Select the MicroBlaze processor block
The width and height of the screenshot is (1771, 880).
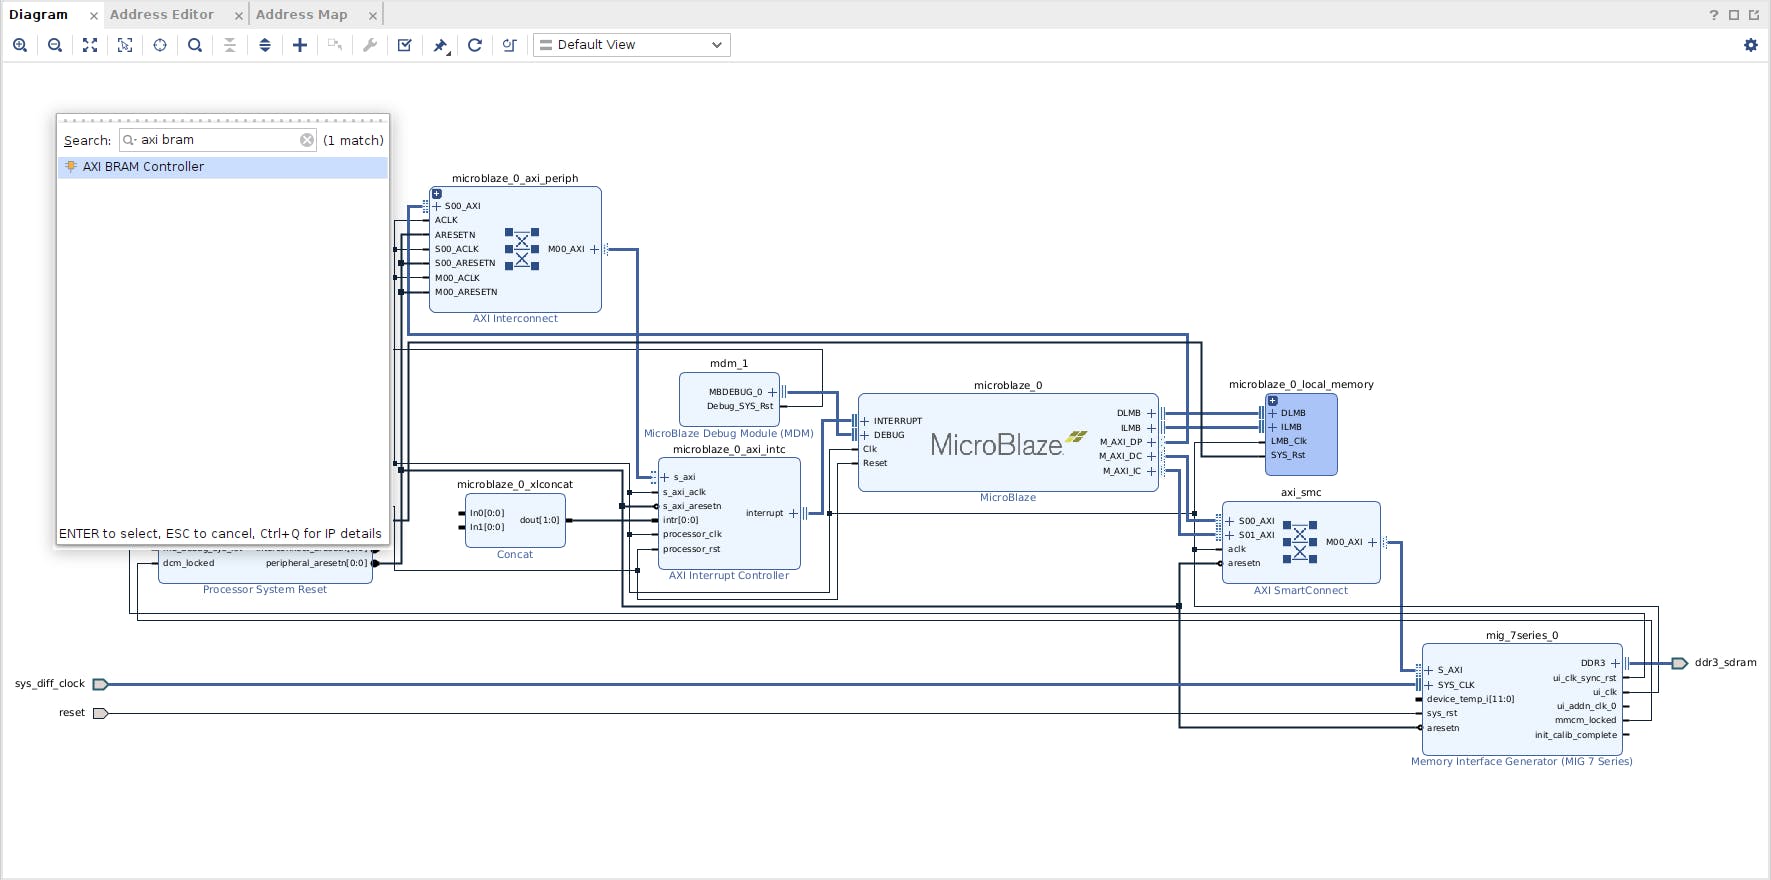point(1008,443)
